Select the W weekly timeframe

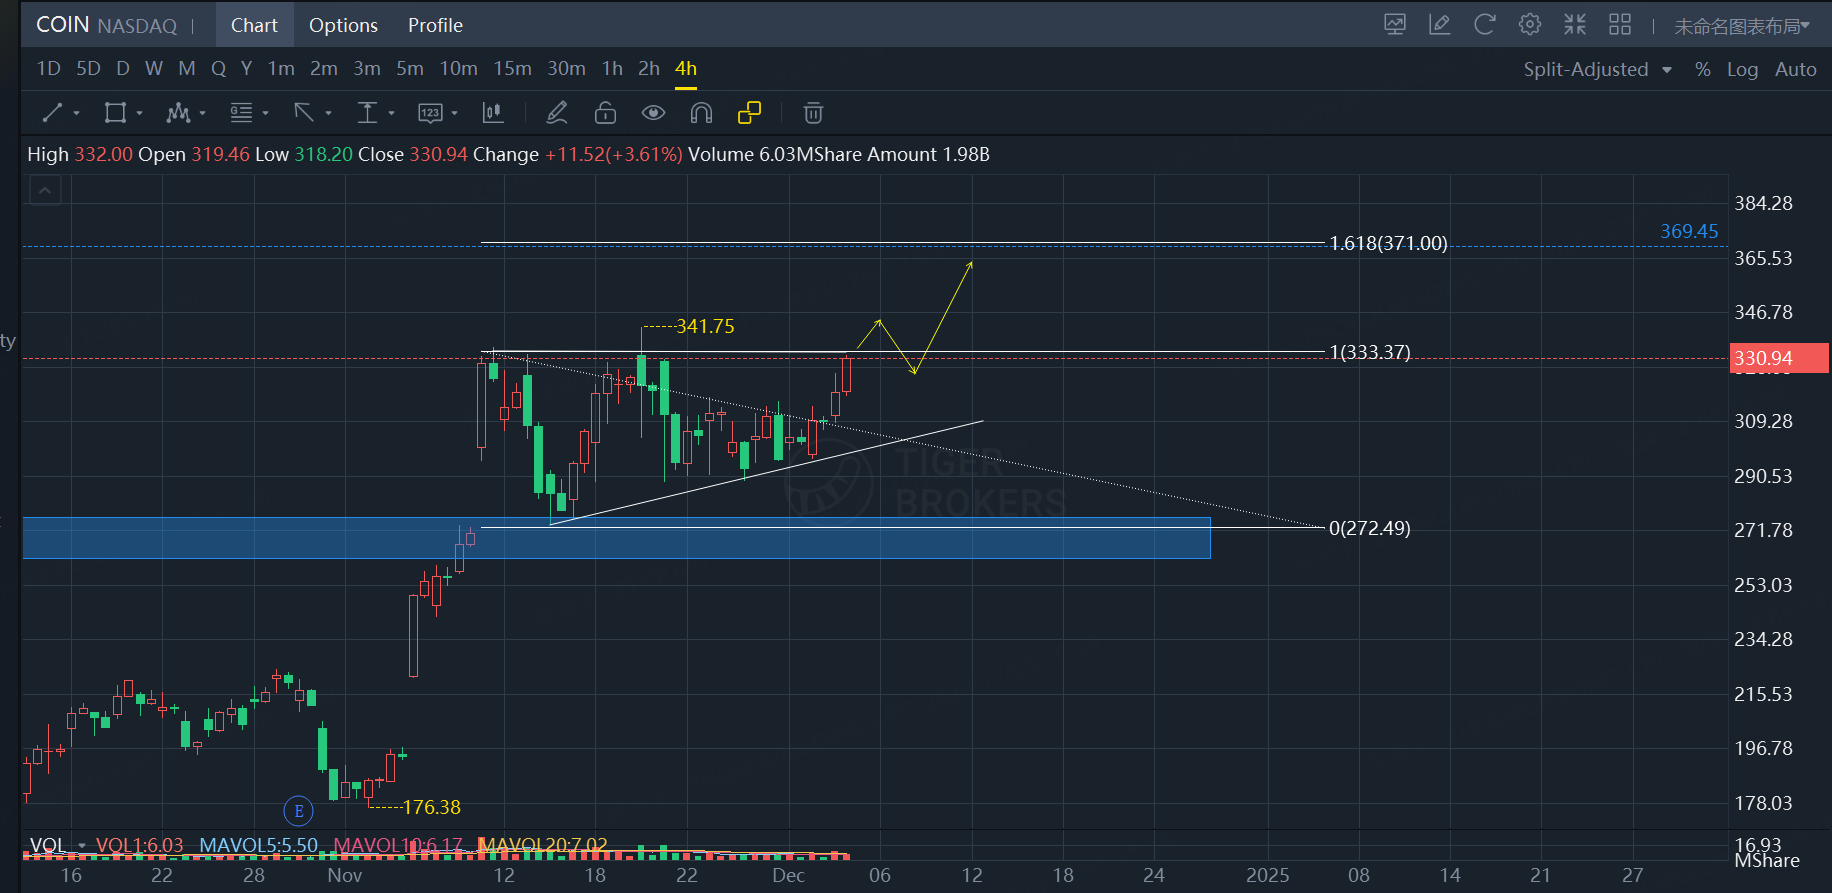point(154,69)
